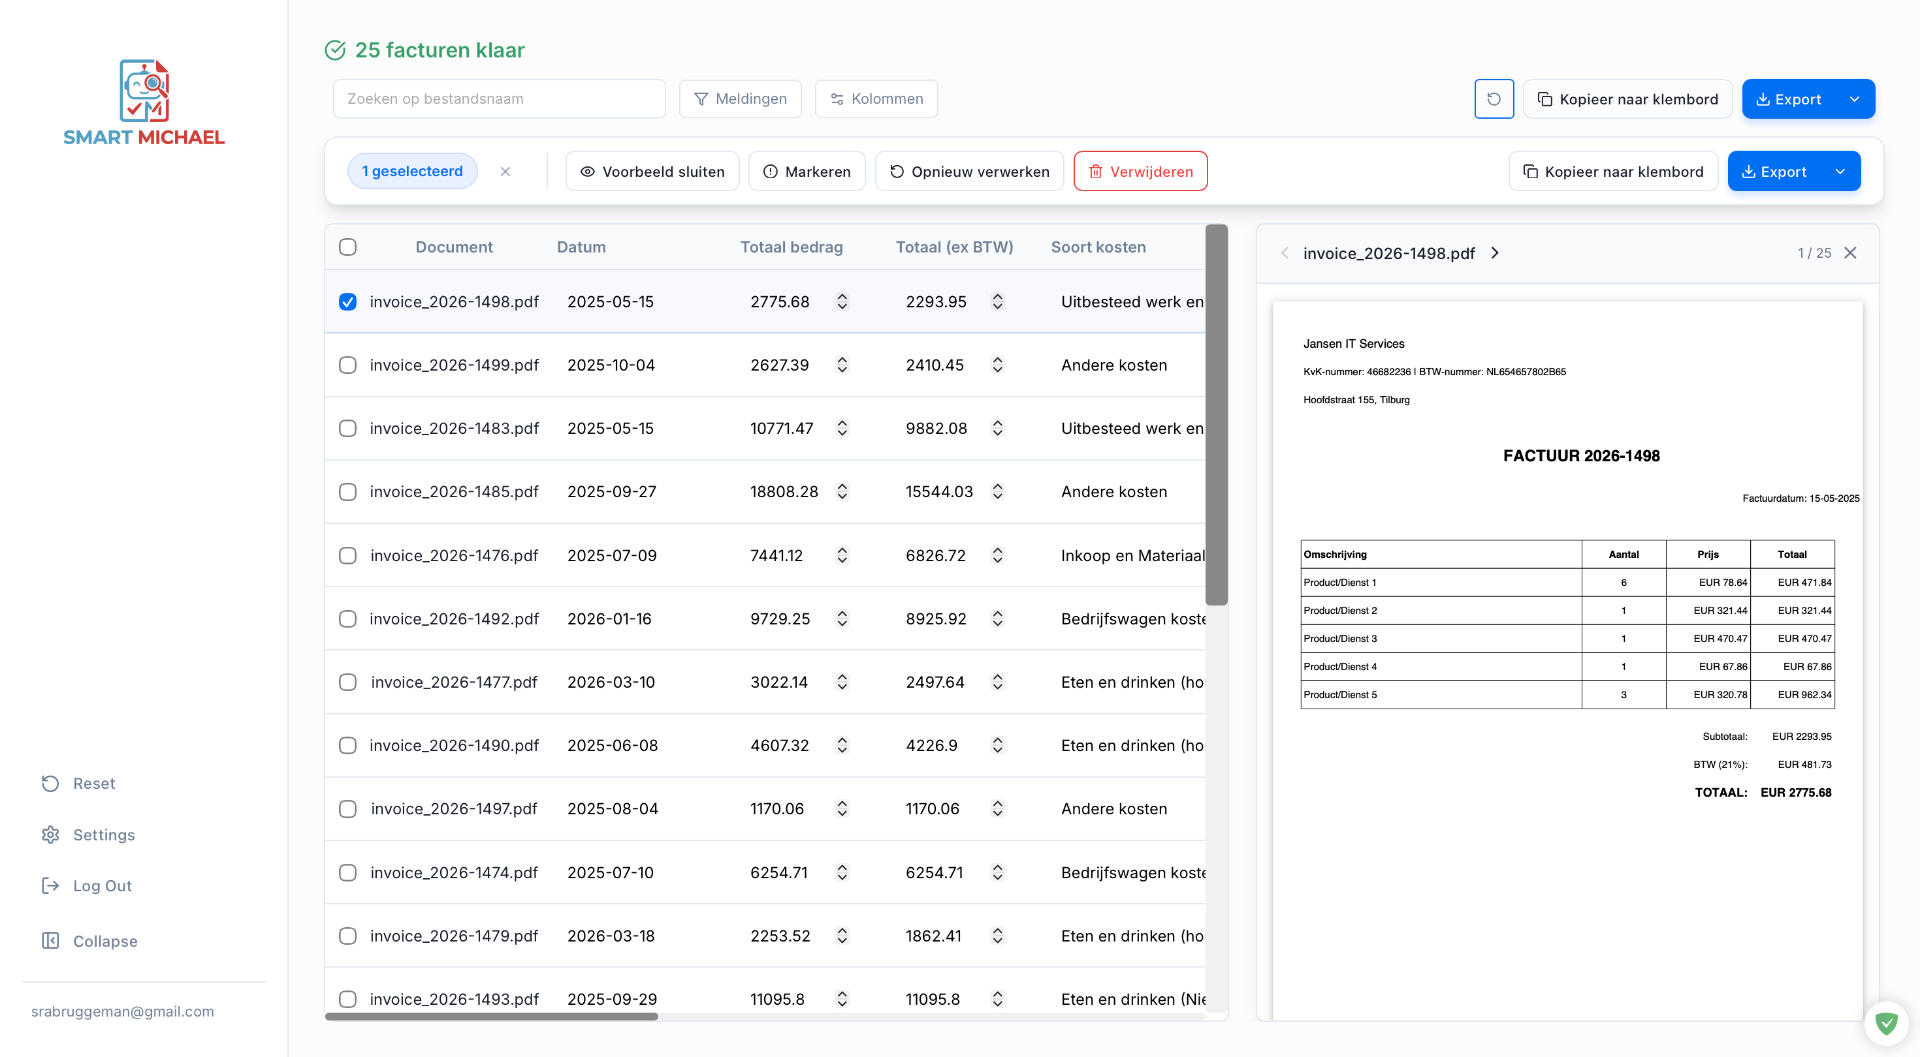This screenshot has width=1920, height=1057.
Task: Click Kopieer naar klembord in selection bar
Action: coord(1613,171)
